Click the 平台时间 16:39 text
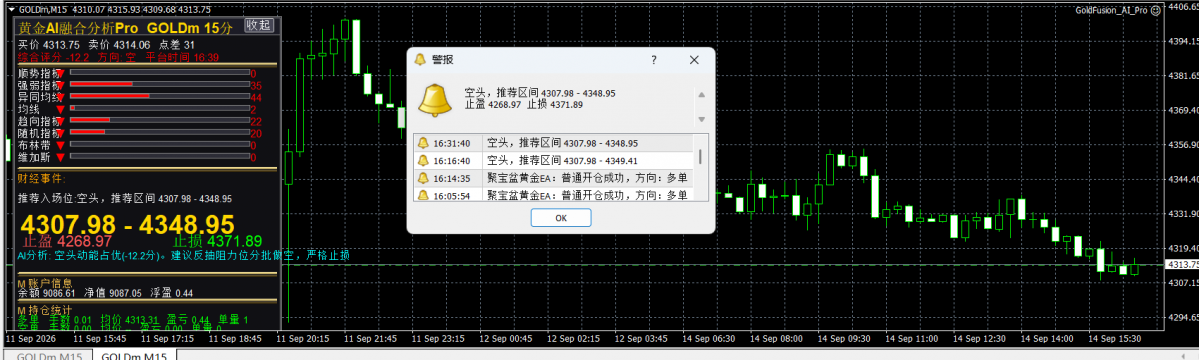Image resolution: width=1199 pixels, height=360 pixels. pos(182,57)
